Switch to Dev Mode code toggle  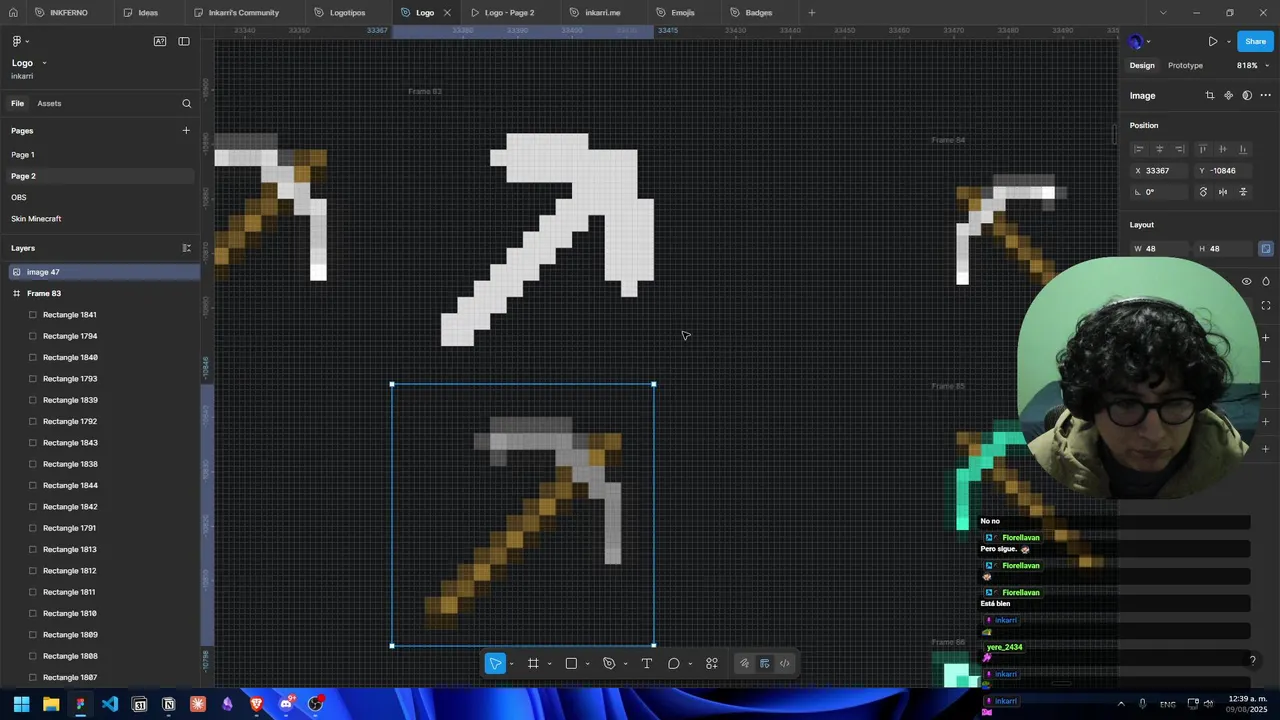(x=785, y=664)
